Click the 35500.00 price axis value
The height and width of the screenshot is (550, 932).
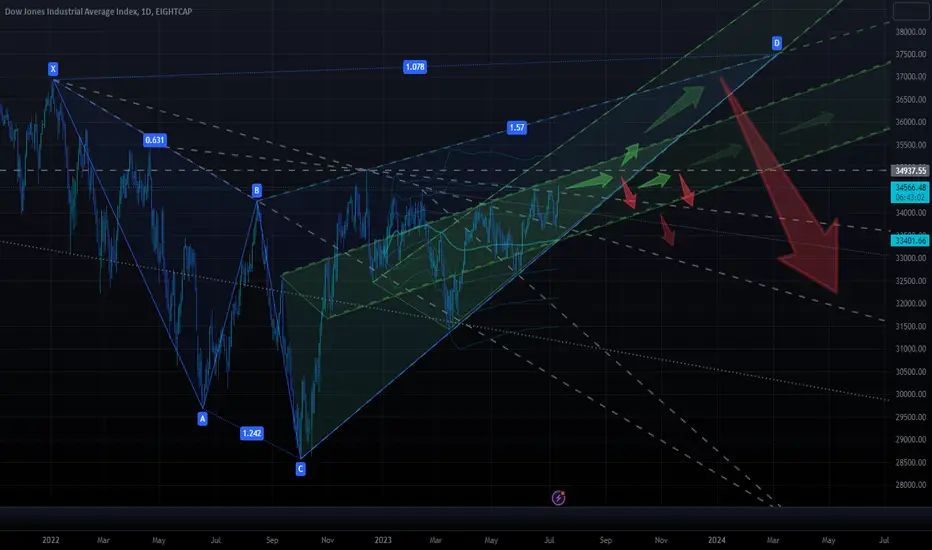[911, 144]
